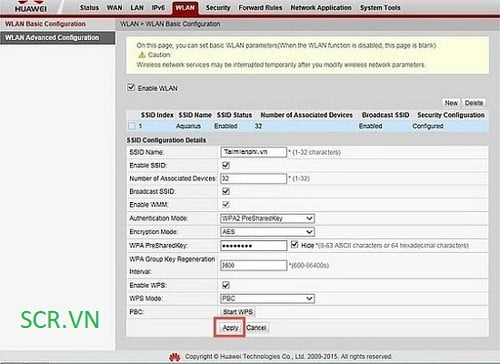Click the WPA PreSharedKey password field
500x364 pixels.
point(253,246)
